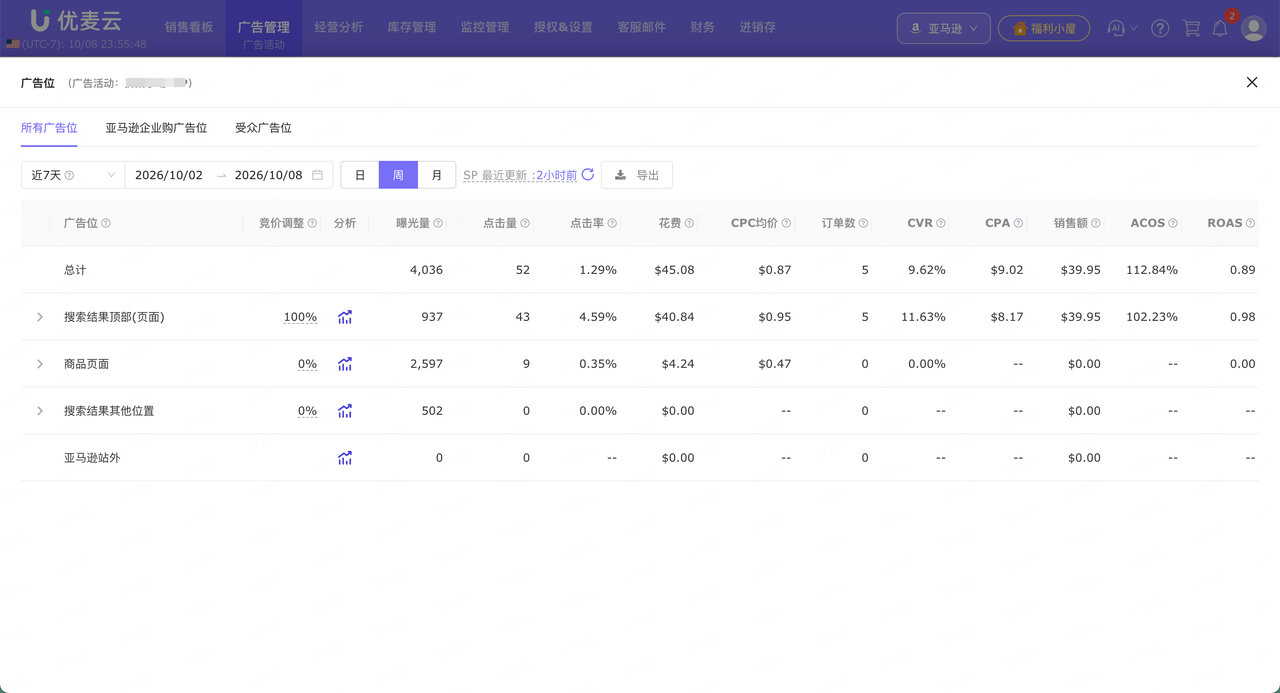The image size is (1280, 693).
Task: Open the 广告管理 menu
Action: point(264,27)
